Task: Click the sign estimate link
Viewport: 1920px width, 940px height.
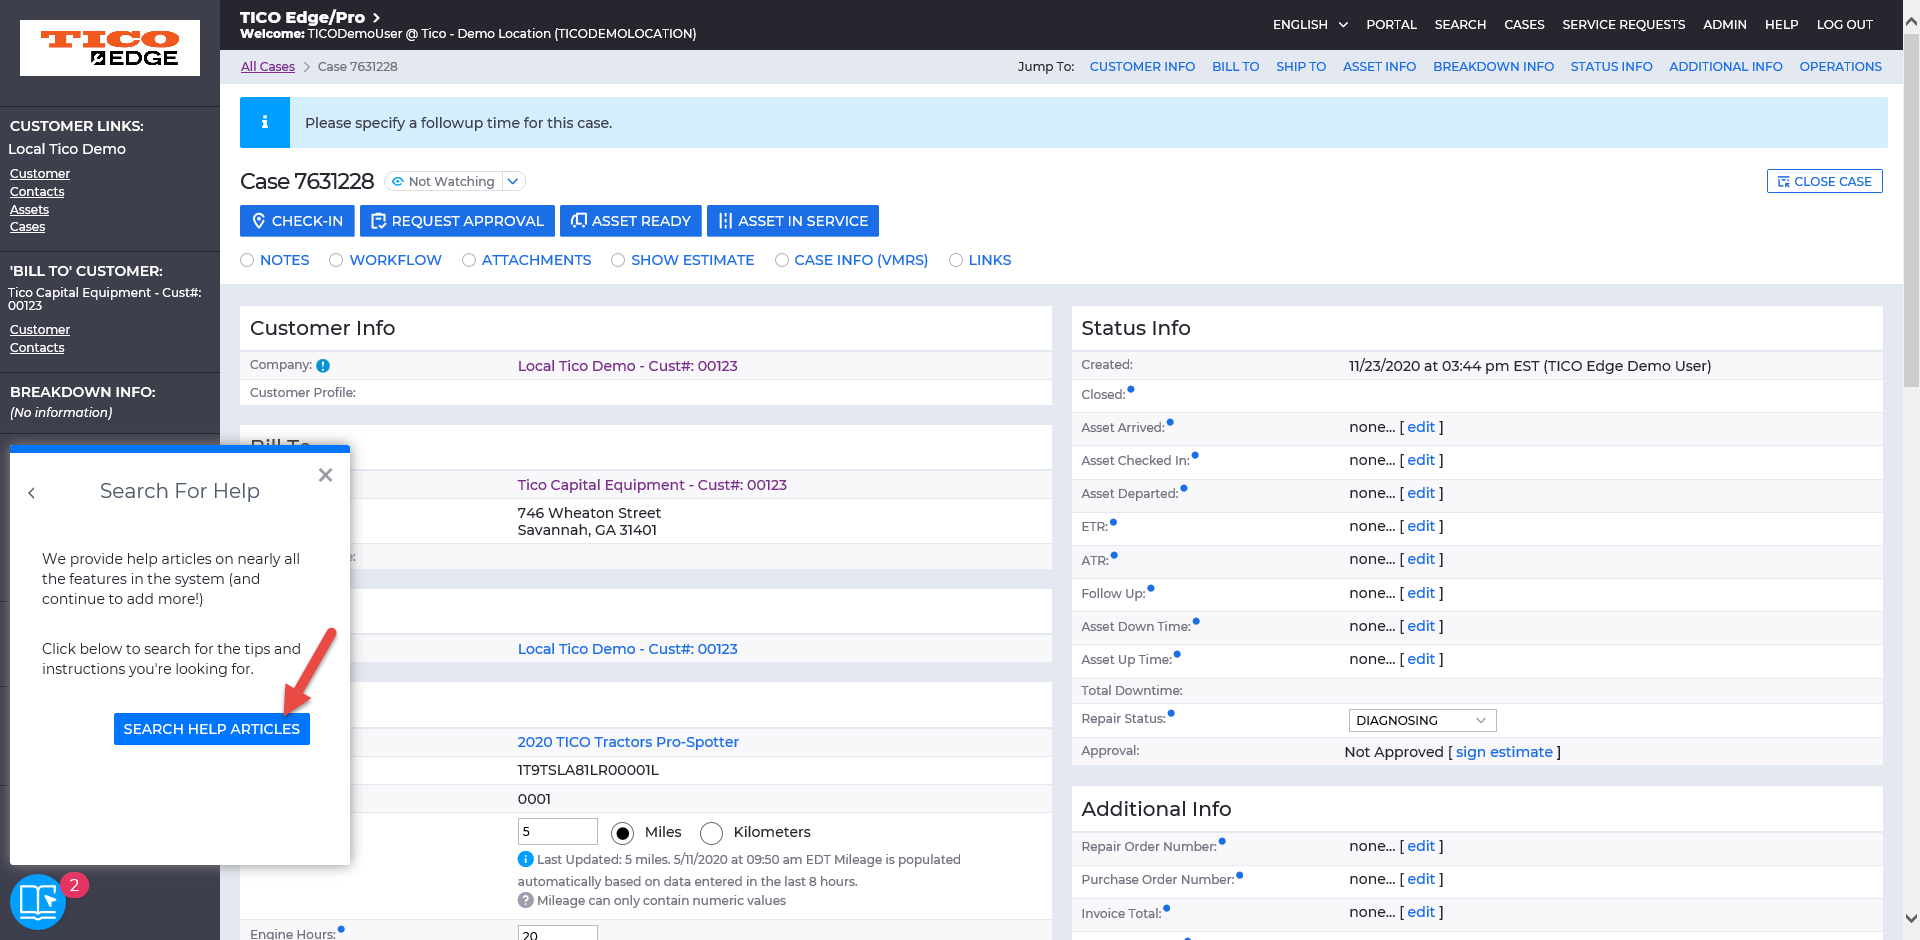Action: pyautogui.click(x=1504, y=752)
